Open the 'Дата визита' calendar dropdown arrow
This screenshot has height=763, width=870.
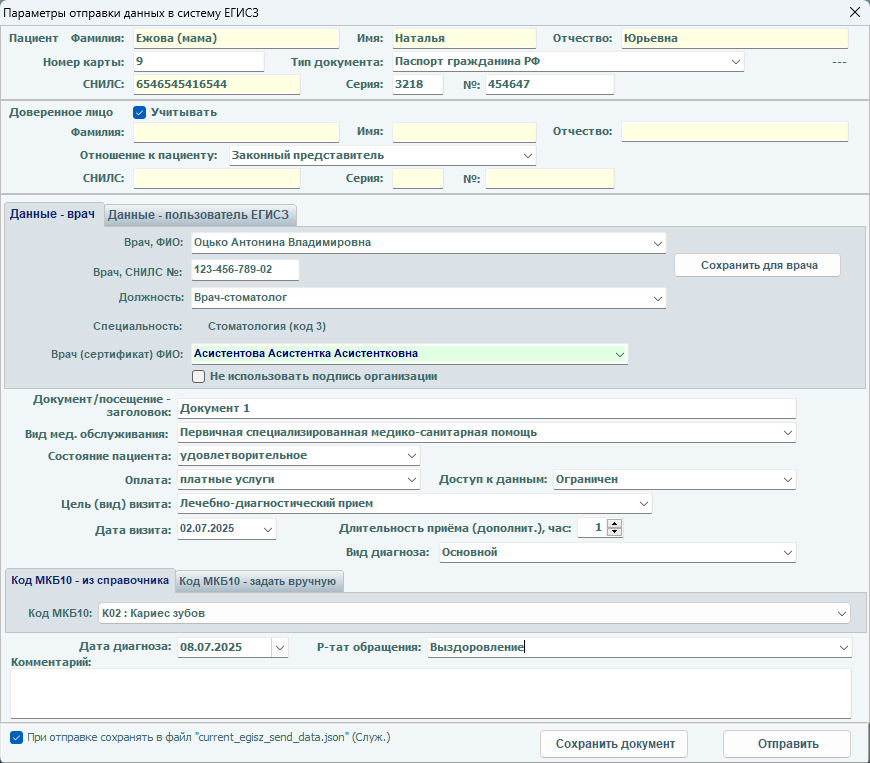[267, 529]
